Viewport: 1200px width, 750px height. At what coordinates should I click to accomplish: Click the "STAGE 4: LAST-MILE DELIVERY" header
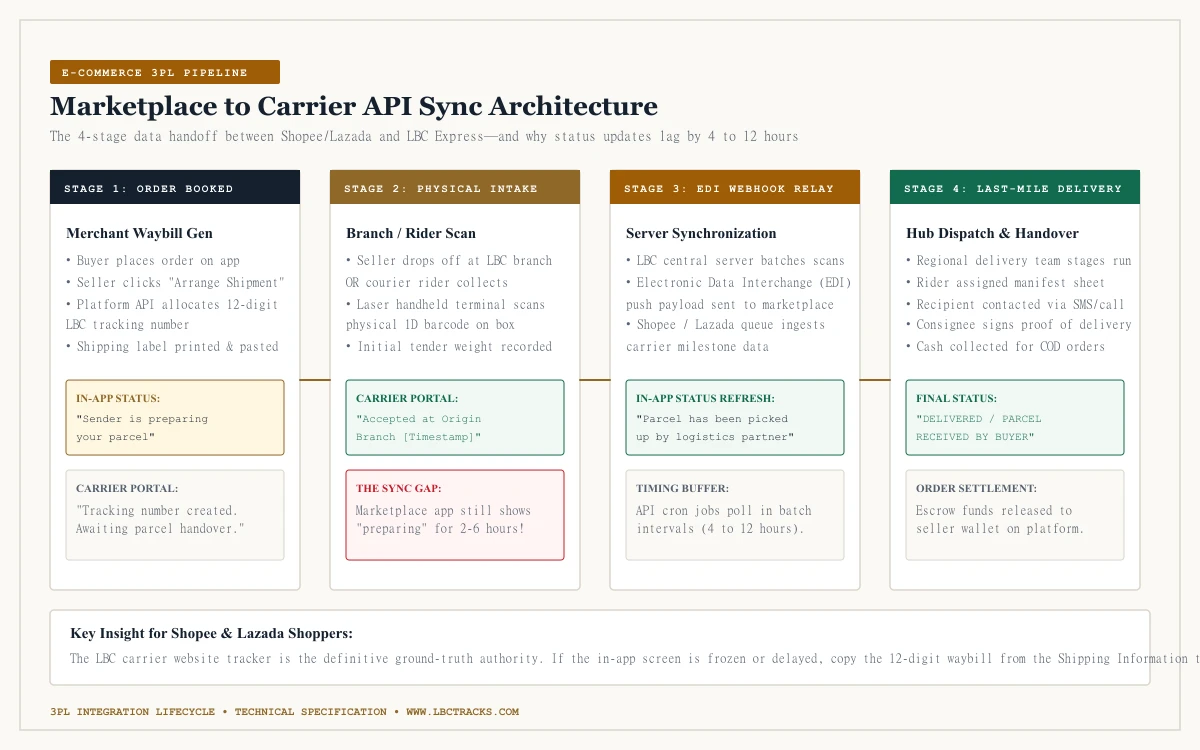coord(1015,187)
